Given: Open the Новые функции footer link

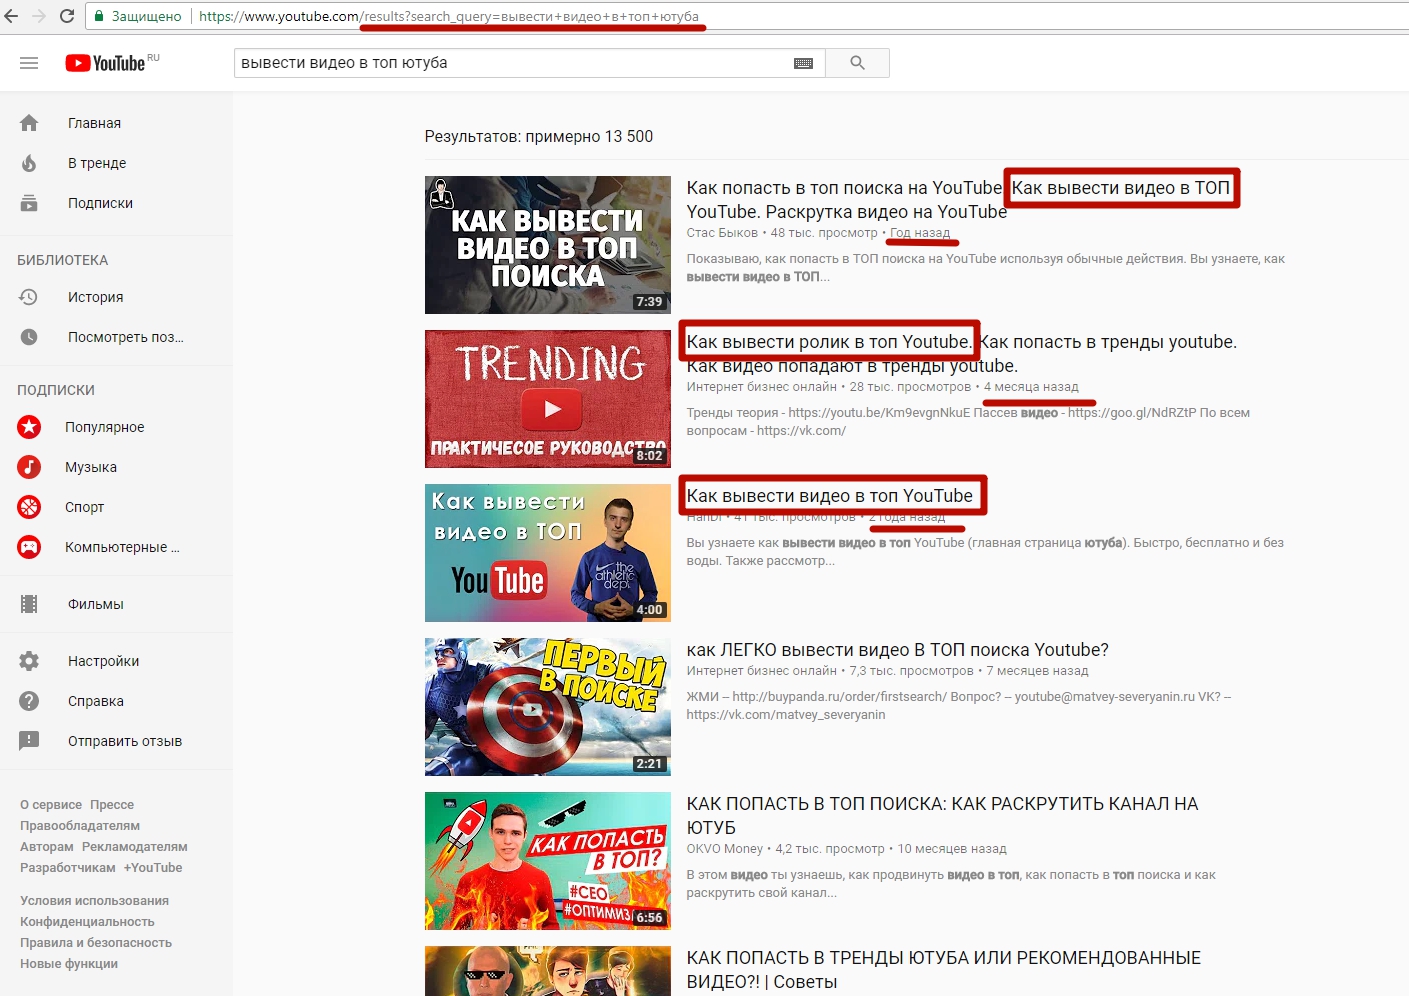Looking at the screenshot, I should click(69, 964).
